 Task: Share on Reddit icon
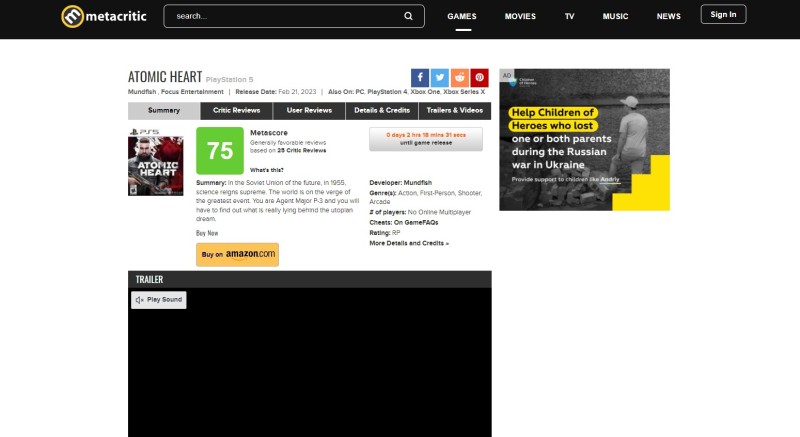(x=460, y=78)
